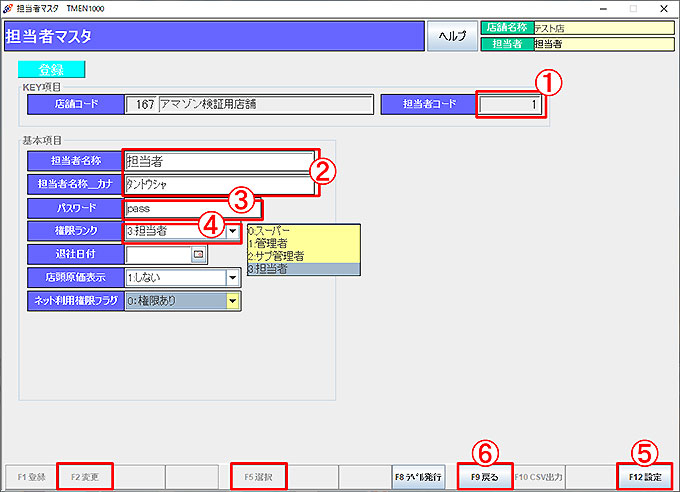
Task: Open the ヘルプ help button
Action: [452, 36]
